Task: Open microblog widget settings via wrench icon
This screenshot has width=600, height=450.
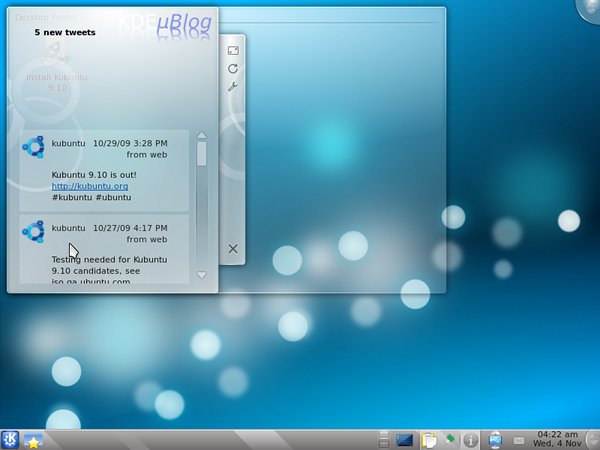Action: pos(233,86)
